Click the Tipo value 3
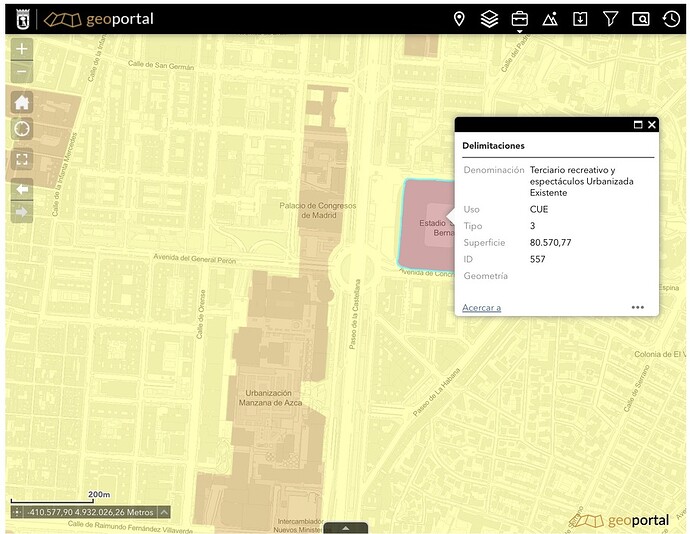The image size is (690, 534). click(x=532, y=226)
